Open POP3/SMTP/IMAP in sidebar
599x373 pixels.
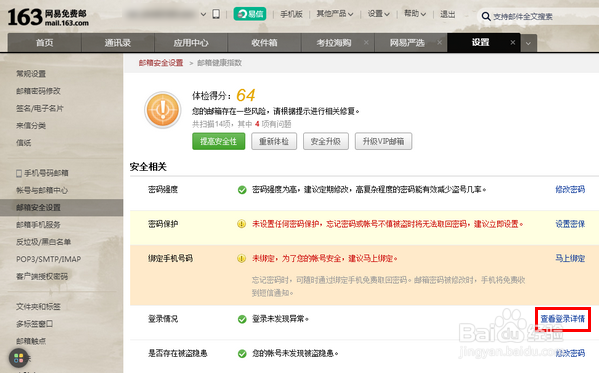48,259
